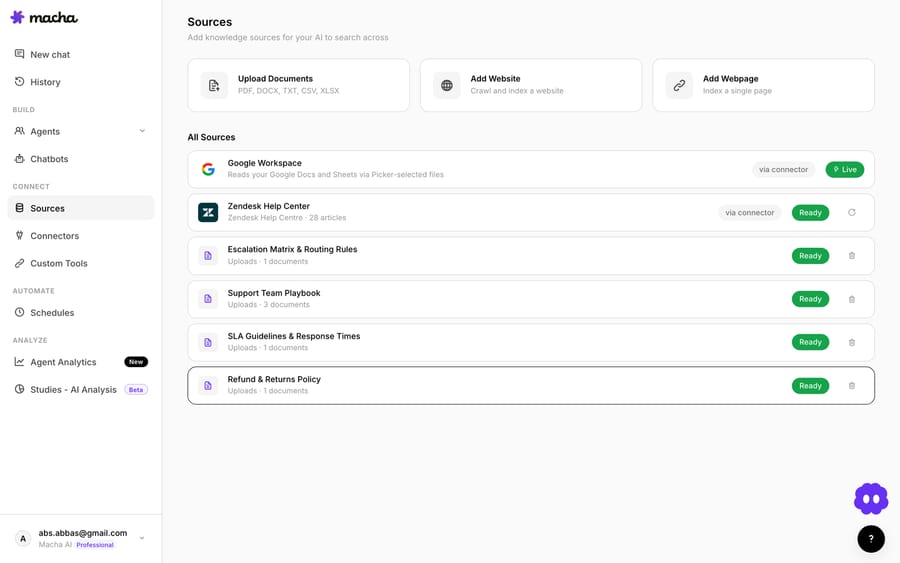Click the Upload Documents file icon

[x=214, y=86]
